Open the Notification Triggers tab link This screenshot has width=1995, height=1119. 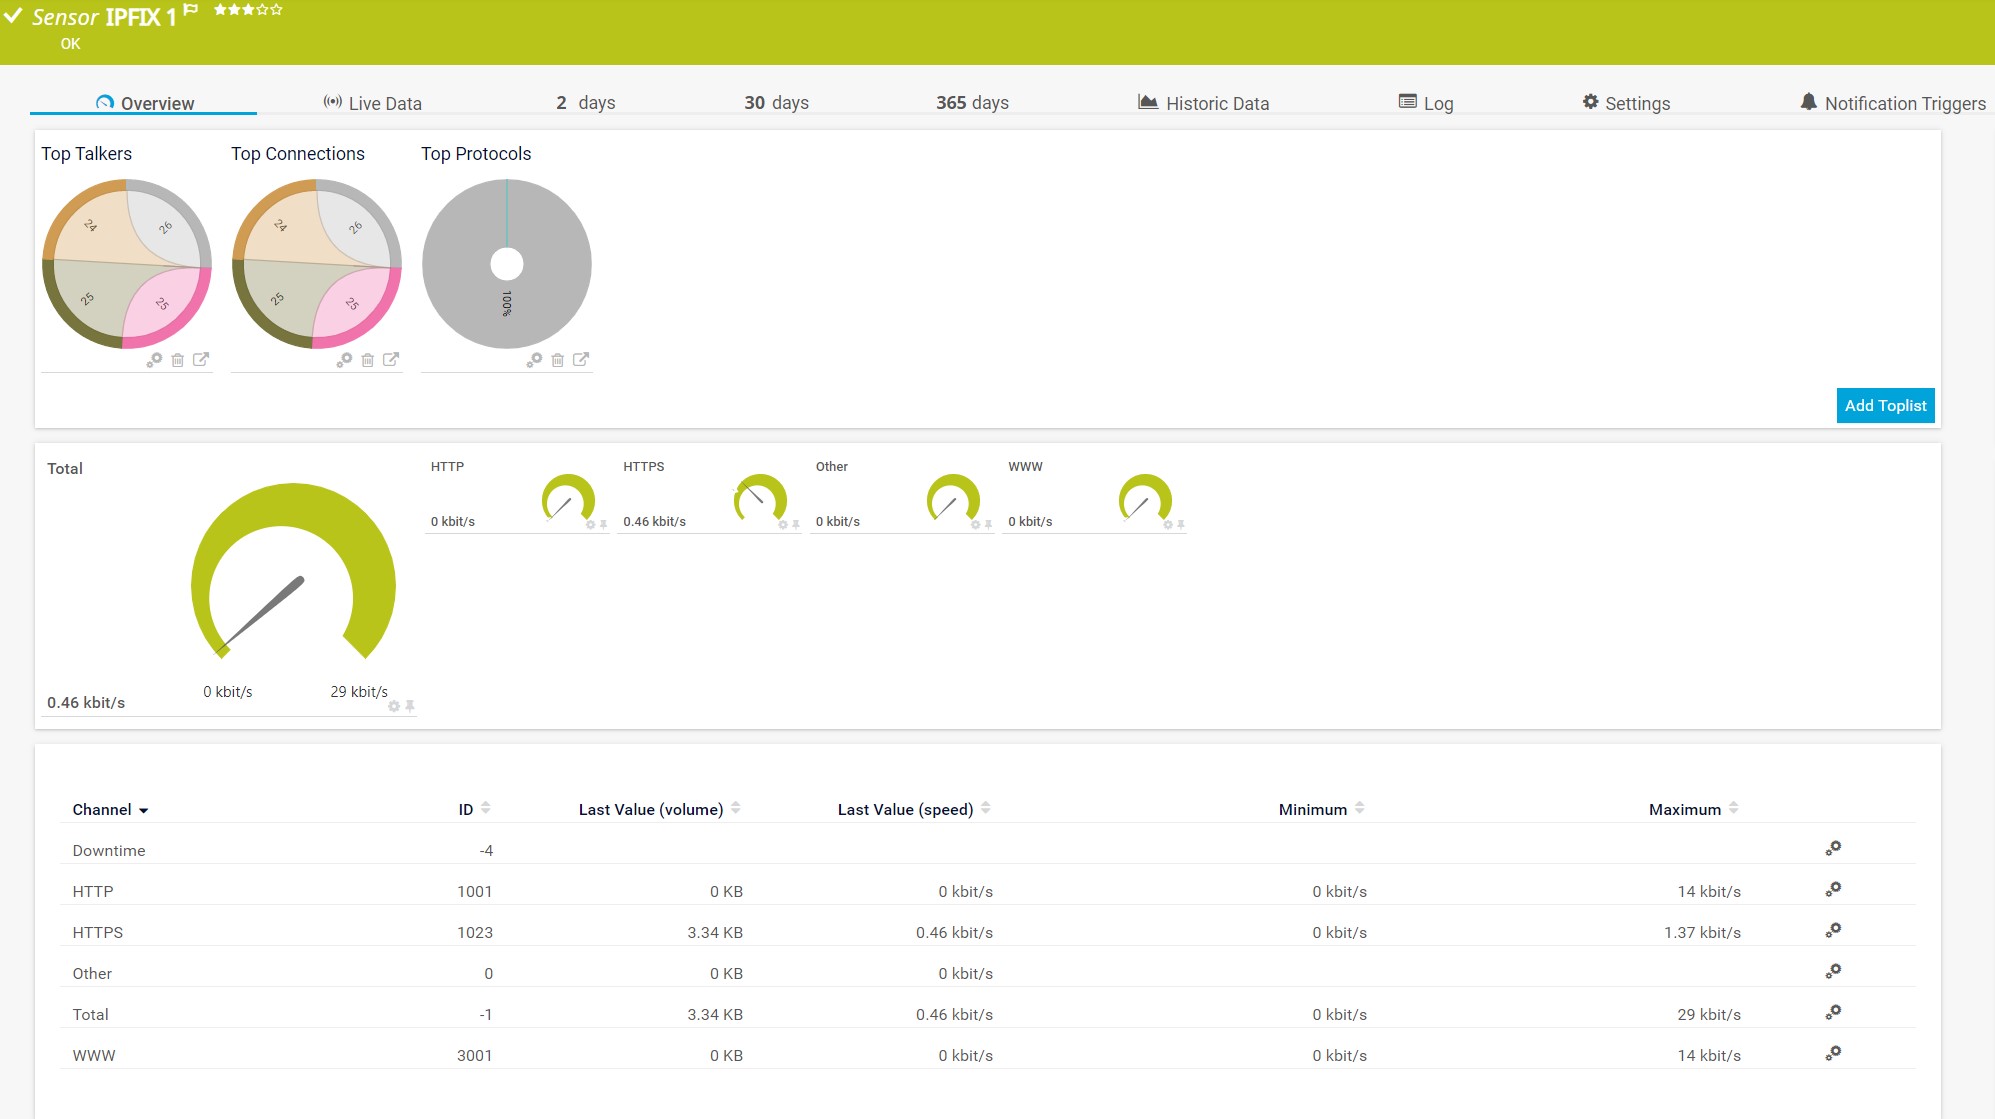1893,103
